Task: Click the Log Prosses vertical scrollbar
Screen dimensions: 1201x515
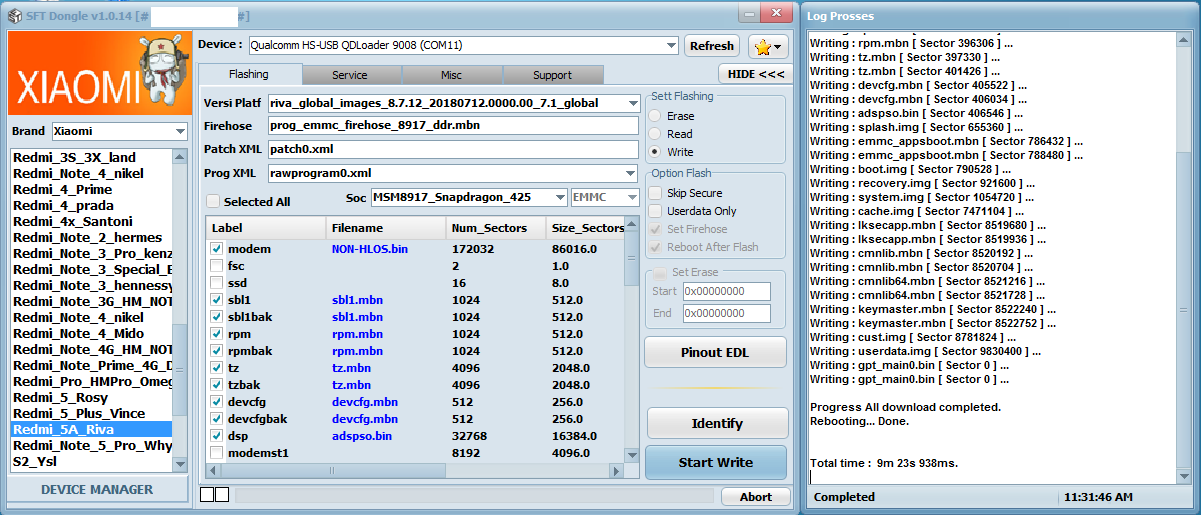Action: (1184, 257)
